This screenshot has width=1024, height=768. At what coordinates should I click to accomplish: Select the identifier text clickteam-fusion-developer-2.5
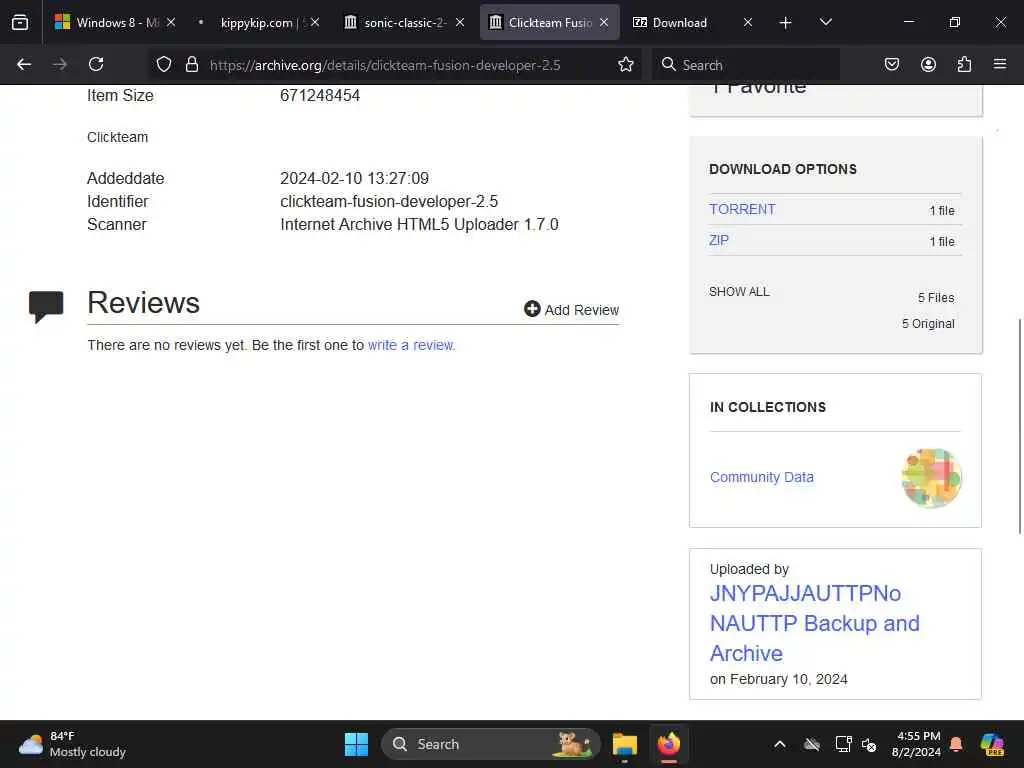point(389,201)
